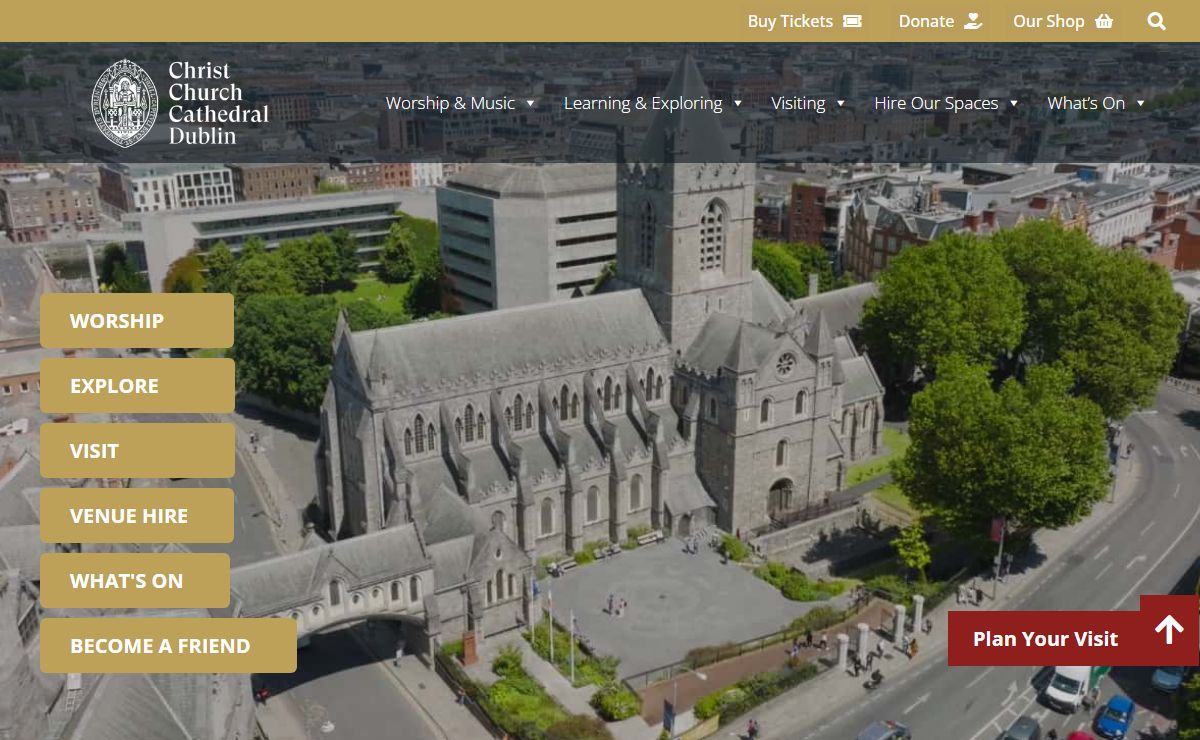Screen dimensions: 1200x740
Task: Expand the Visiting menu arrow
Action: [841, 103]
